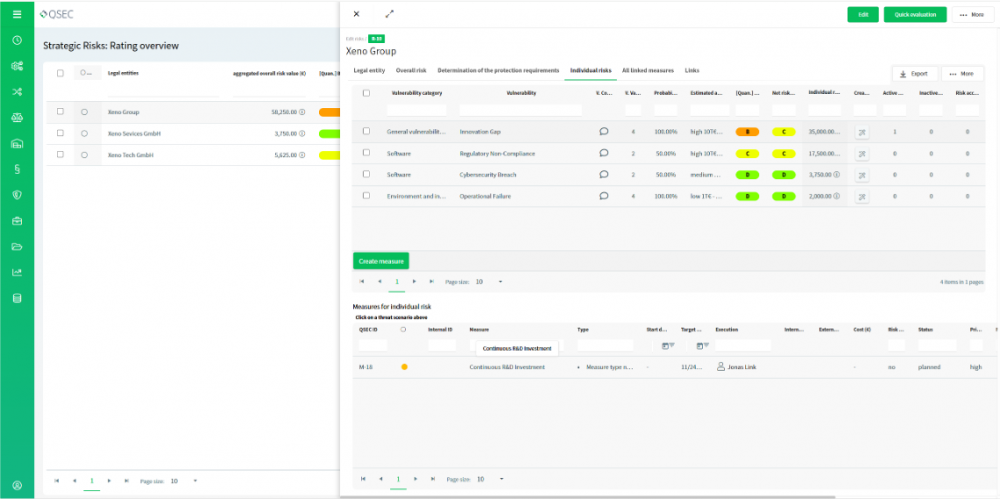Open the hamburger menu in the sidebar
1000x499 pixels.
[x=17, y=14]
